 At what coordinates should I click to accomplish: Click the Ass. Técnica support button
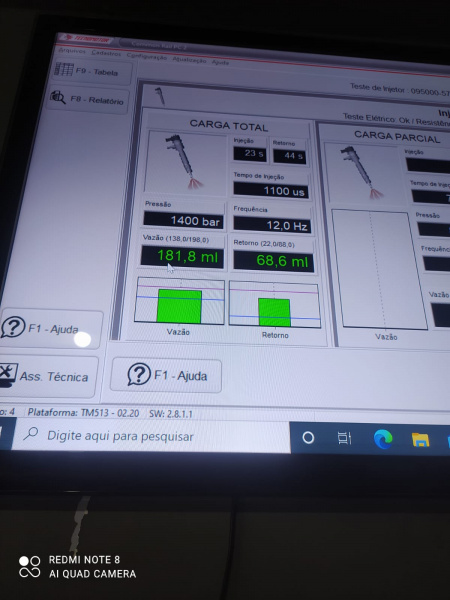pos(47,376)
